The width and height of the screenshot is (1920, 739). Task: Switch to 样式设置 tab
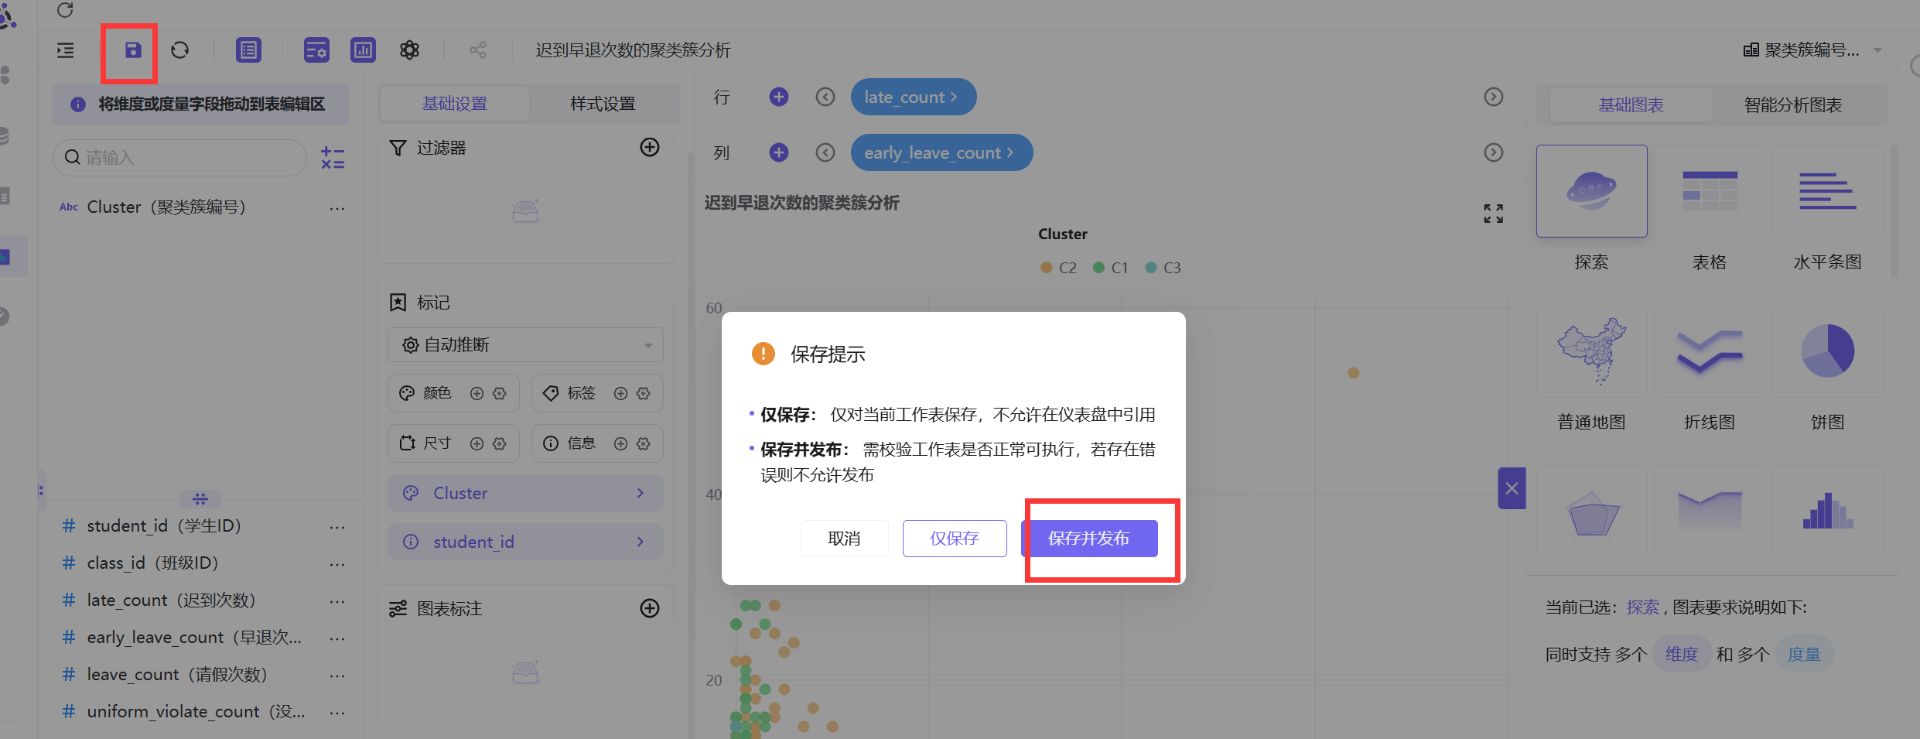603,103
